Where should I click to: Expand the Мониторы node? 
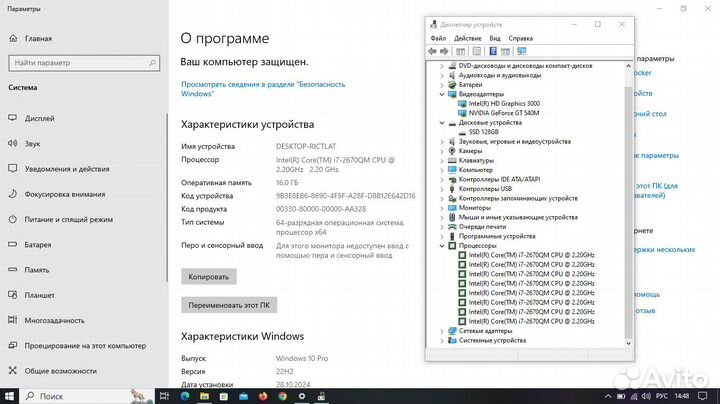click(x=442, y=208)
